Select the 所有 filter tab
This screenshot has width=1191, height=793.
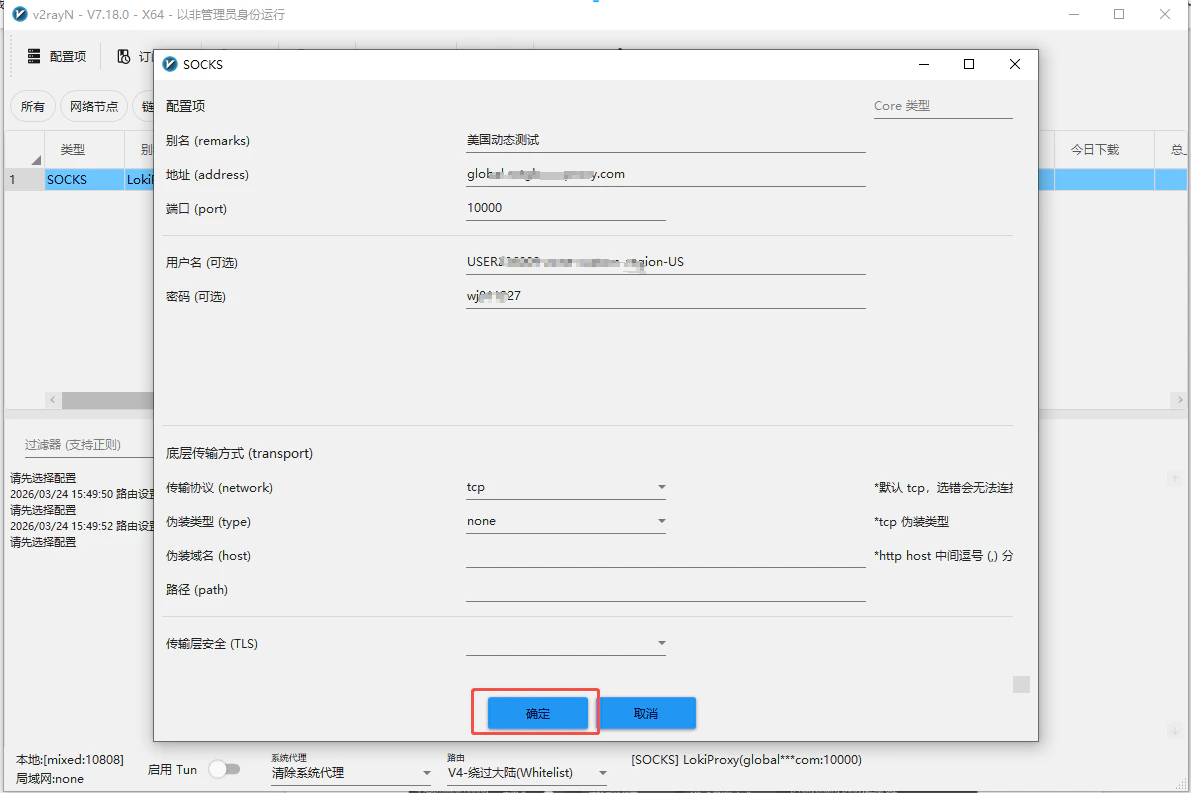click(32, 106)
